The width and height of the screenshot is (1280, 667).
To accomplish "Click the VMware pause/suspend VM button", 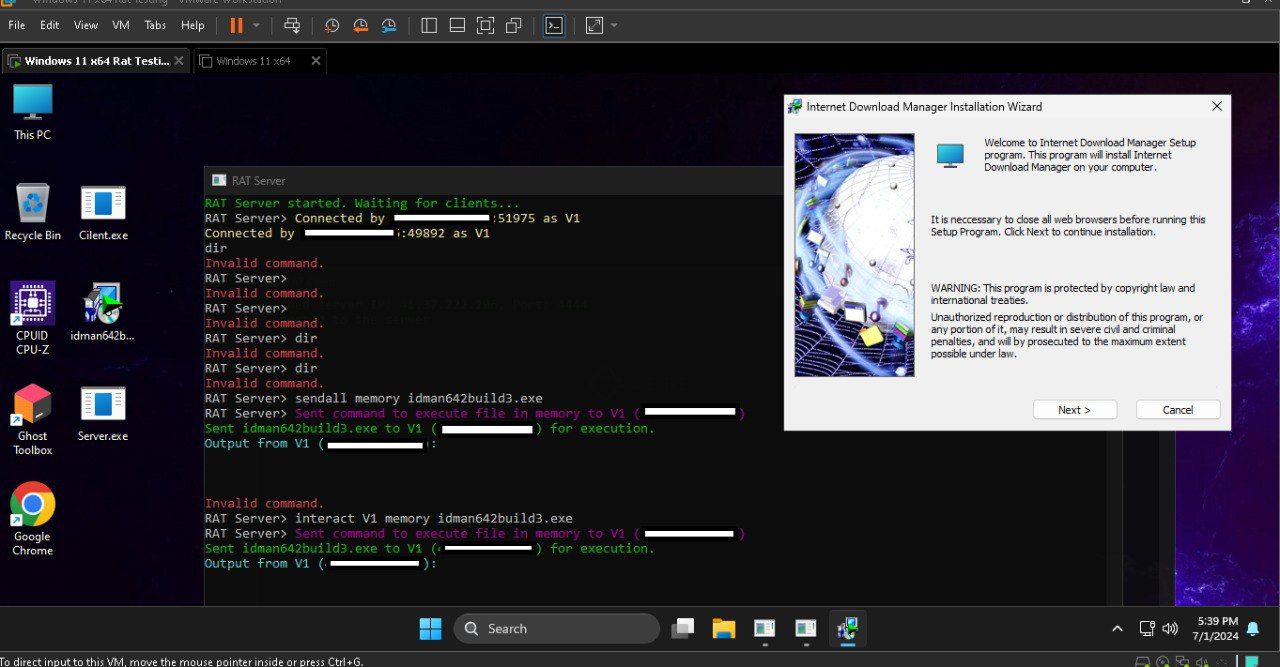I will (236, 25).
